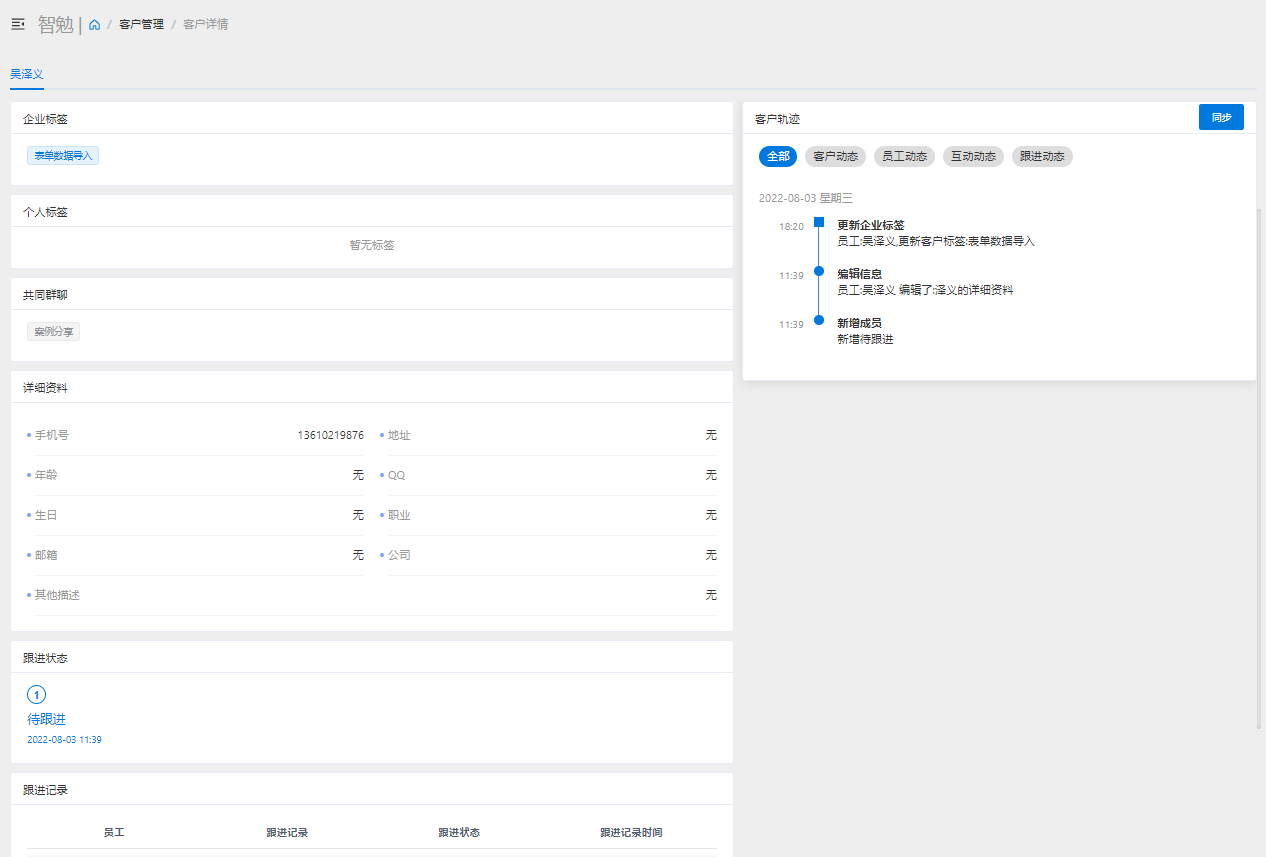Click the page vertical scrollbar
Viewport: 1266px width, 857px height.
1260,468
